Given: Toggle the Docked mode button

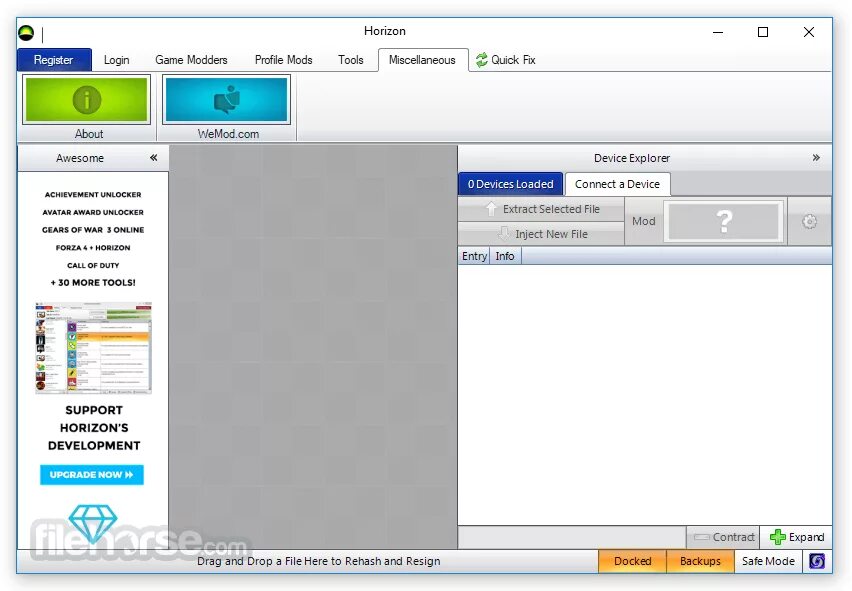Looking at the screenshot, I should [632, 561].
